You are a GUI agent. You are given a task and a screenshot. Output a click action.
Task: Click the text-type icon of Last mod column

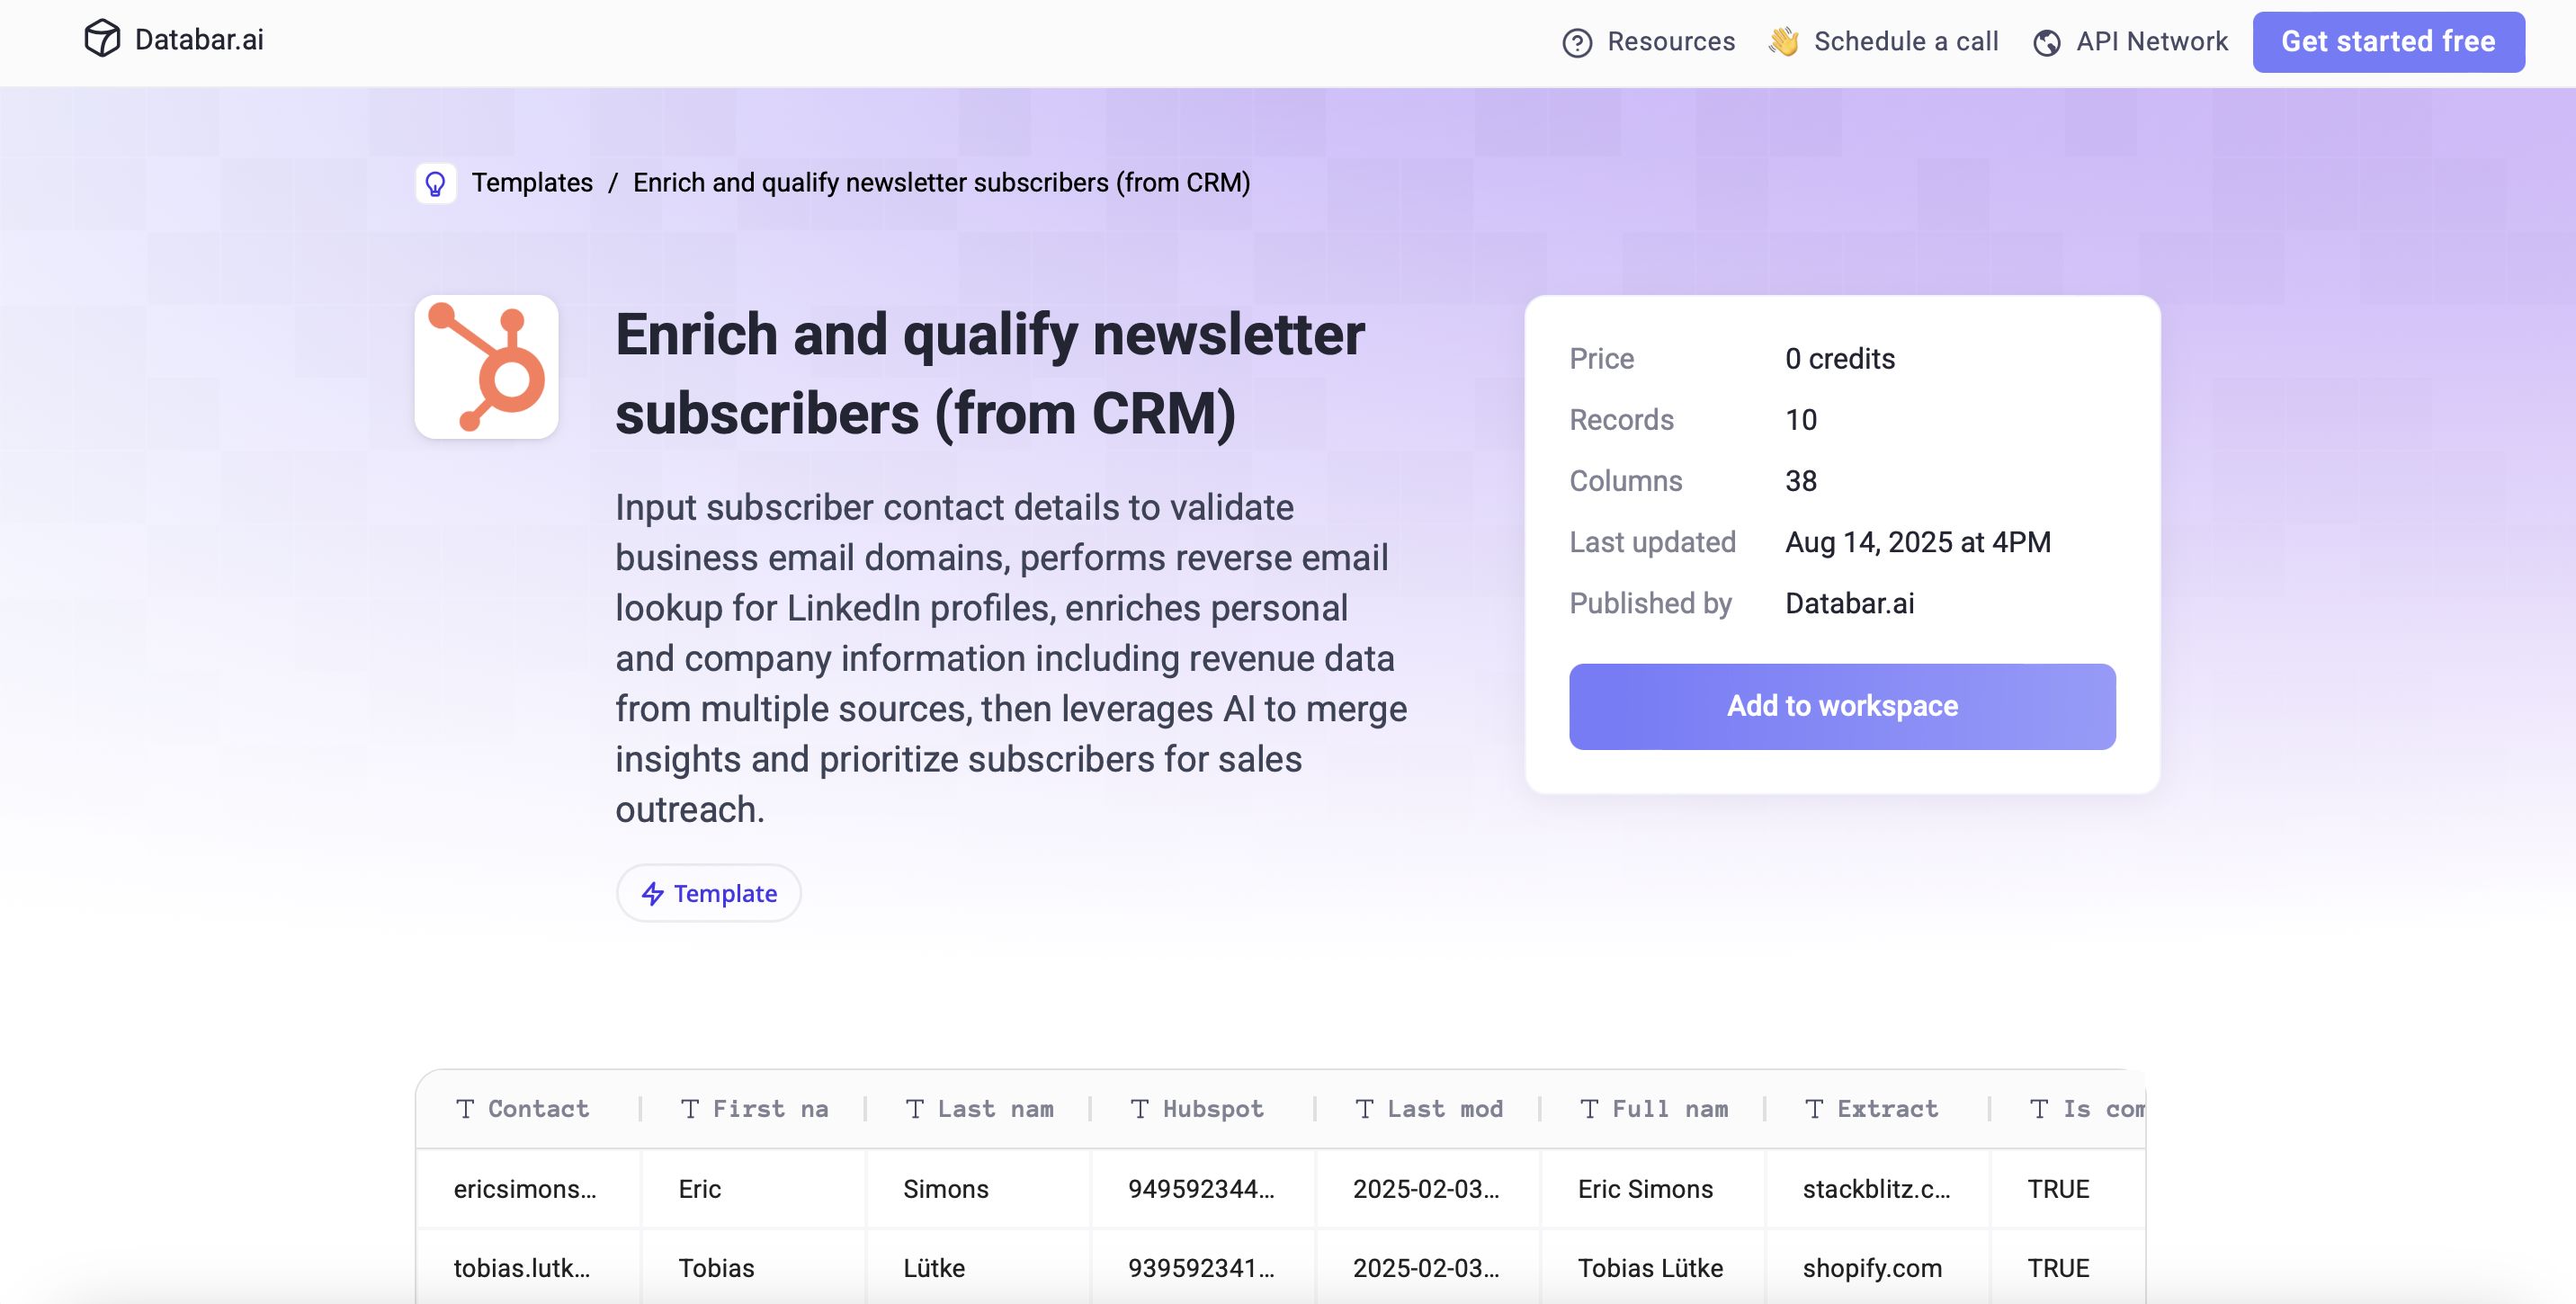point(1365,1108)
